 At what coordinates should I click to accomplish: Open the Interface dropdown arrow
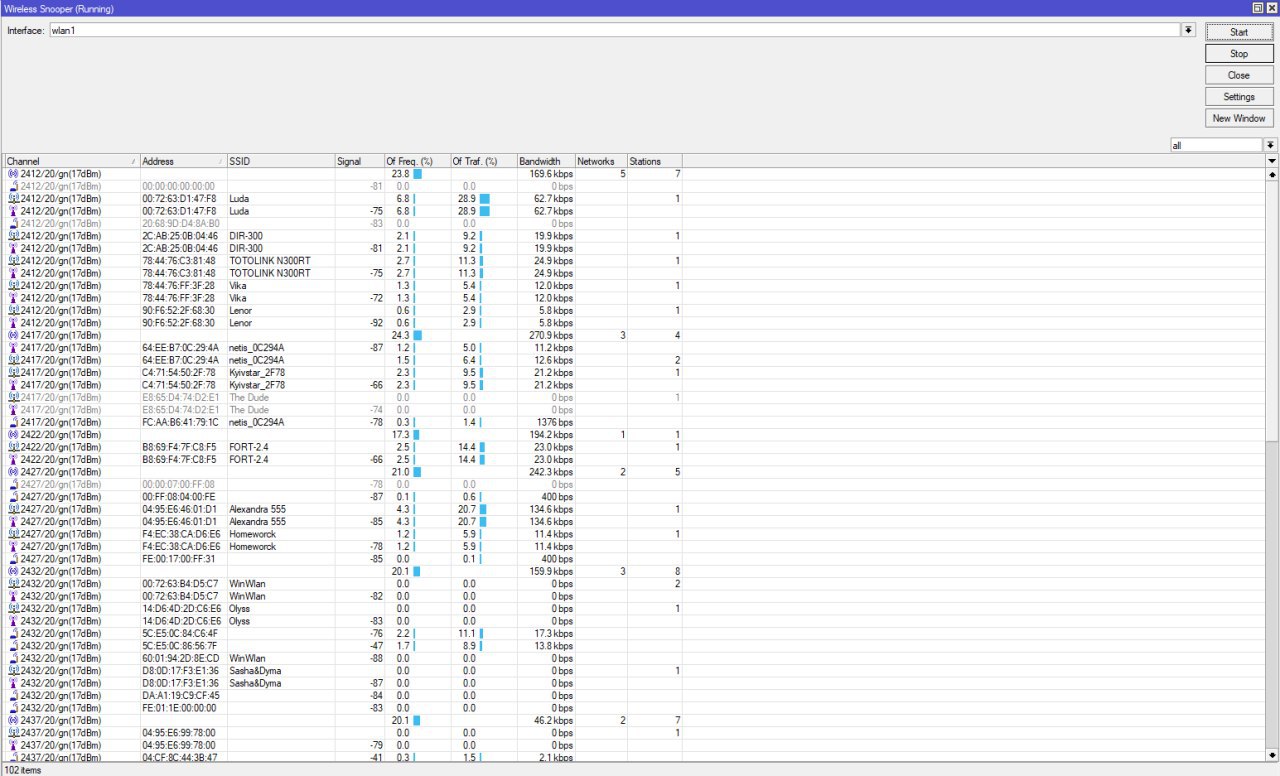[x=1189, y=30]
